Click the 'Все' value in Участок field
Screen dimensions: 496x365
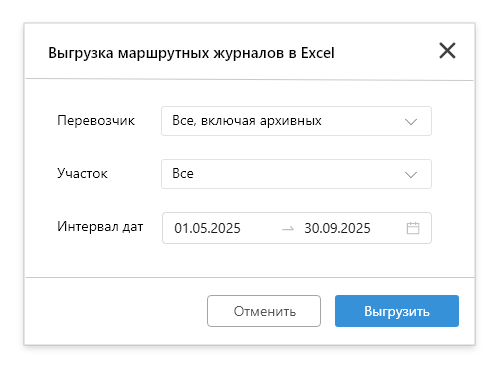pyautogui.click(x=183, y=174)
